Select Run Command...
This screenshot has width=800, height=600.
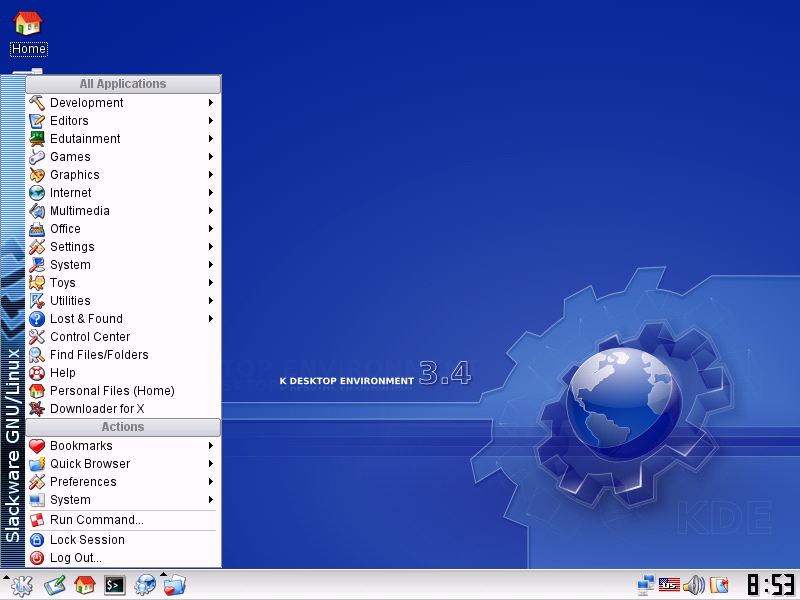pos(123,520)
